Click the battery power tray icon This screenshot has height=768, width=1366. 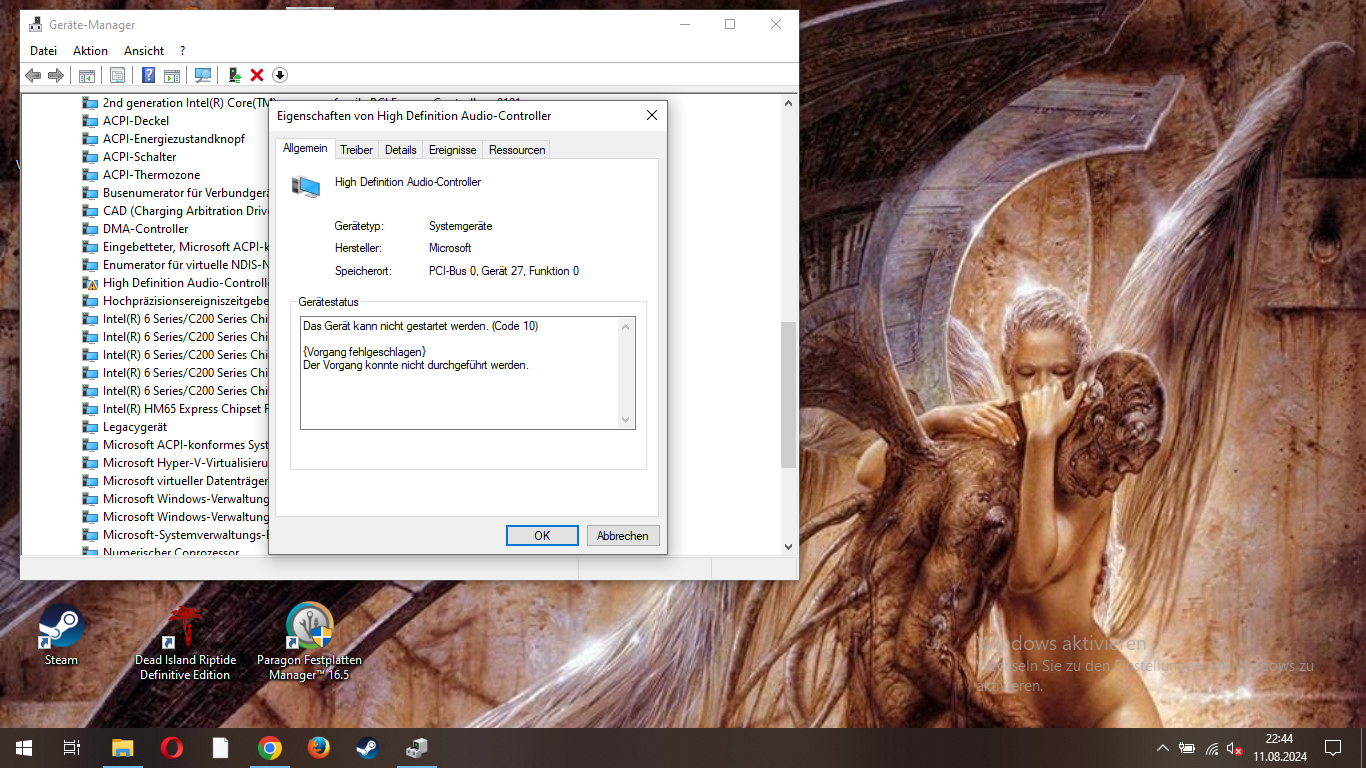[1187, 748]
